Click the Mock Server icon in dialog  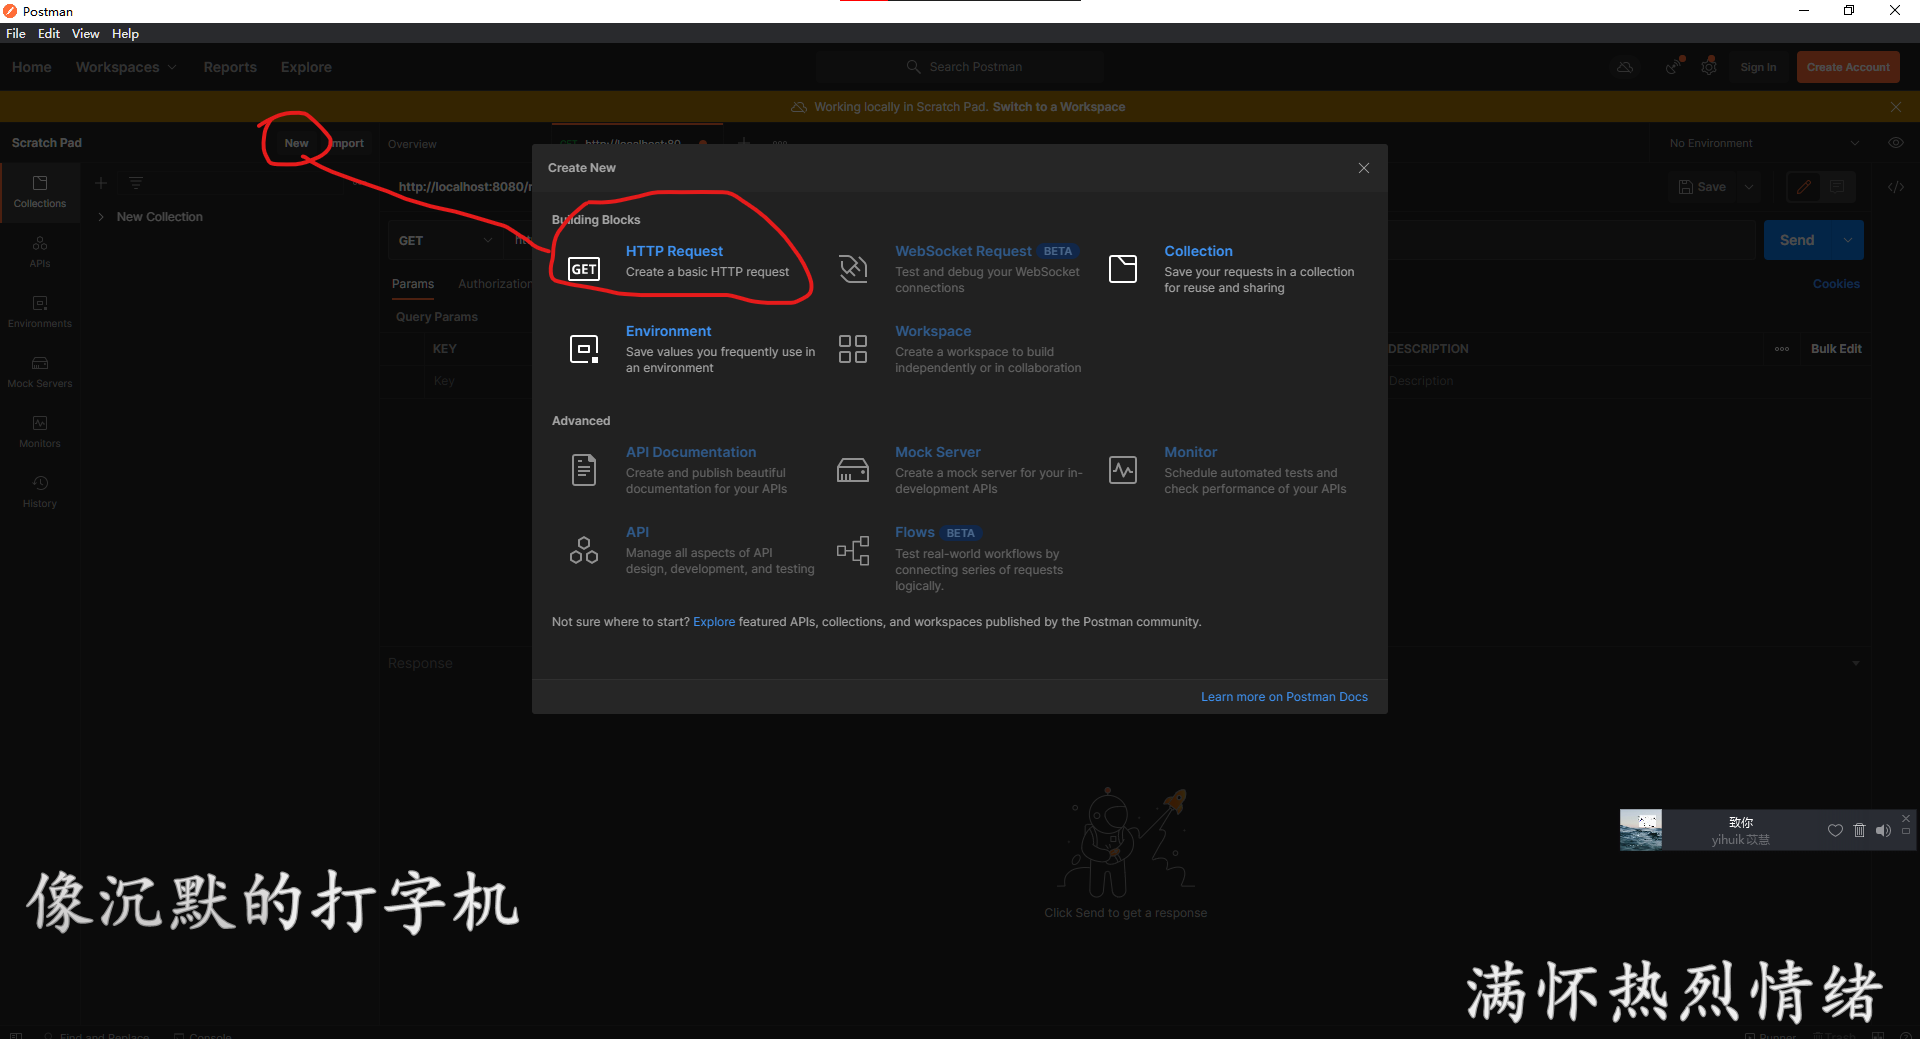coord(853,470)
